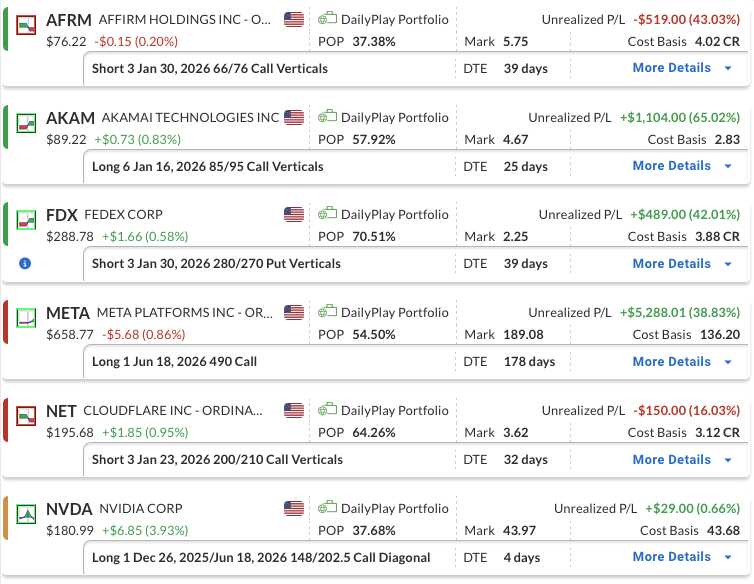The image size is (754, 584).
Task: Click the AFRM bearish chart icon
Action: tap(28, 21)
